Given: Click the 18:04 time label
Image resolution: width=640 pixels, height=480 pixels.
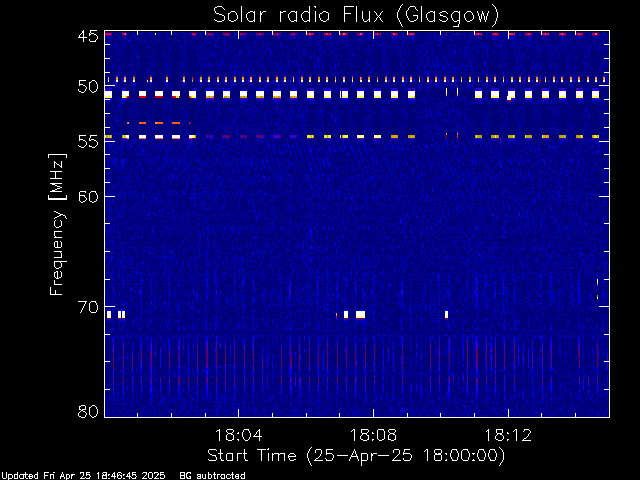Looking at the screenshot, I should tap(239, 435).
